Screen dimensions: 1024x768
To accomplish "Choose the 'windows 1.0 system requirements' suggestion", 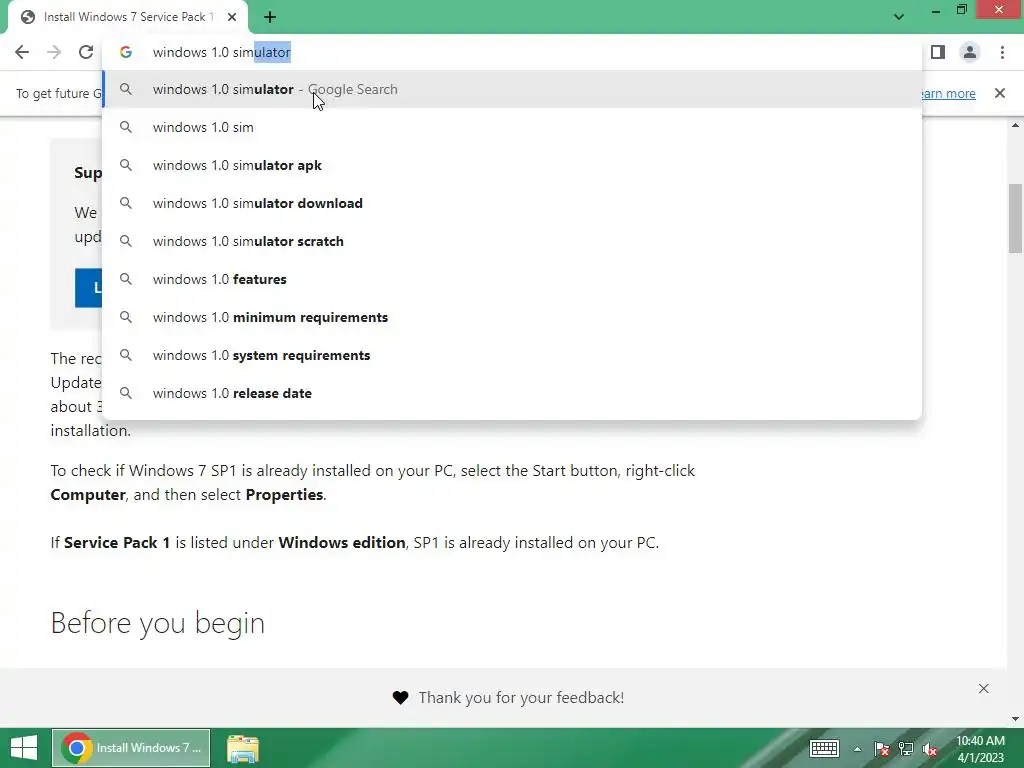I will pyautogui.click(x=512, y=355).
